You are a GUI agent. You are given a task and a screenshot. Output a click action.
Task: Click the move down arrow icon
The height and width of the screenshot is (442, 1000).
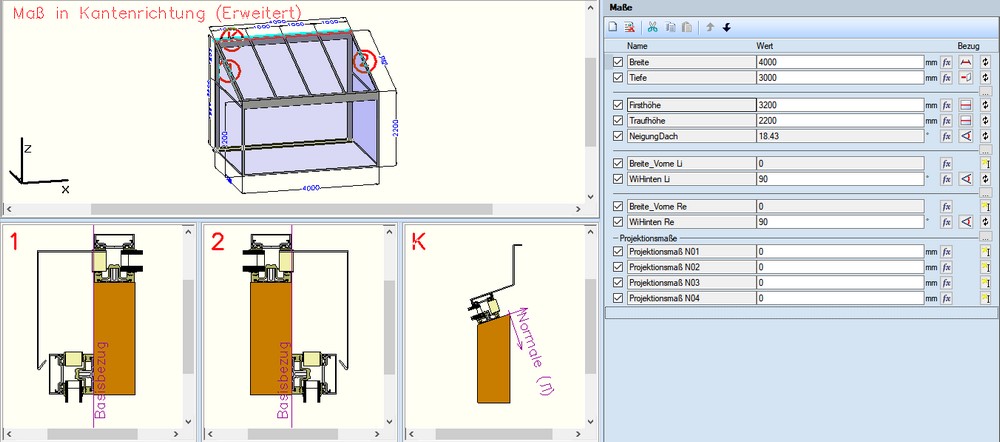coord(727,27)
